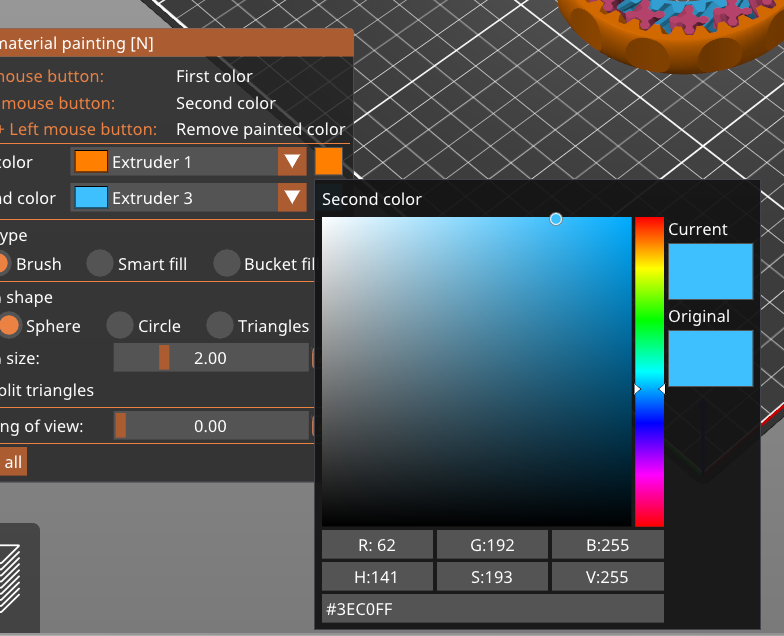The image size is (784, 636).
Task: Click the 3D model on the print bed
Action: coord(670,30)
